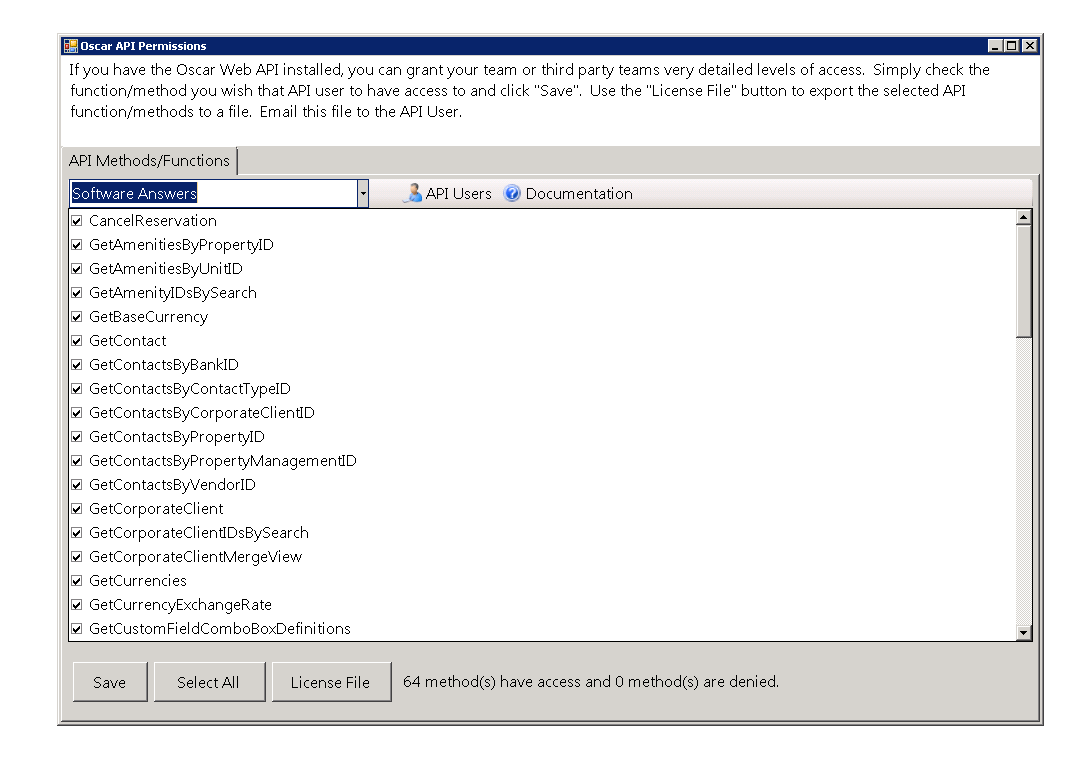Image resolution: width=1076 pixels, height=767 pixels.
Task: Toggle GetContactsByBankID permission
Action: [x=77, y=364]
